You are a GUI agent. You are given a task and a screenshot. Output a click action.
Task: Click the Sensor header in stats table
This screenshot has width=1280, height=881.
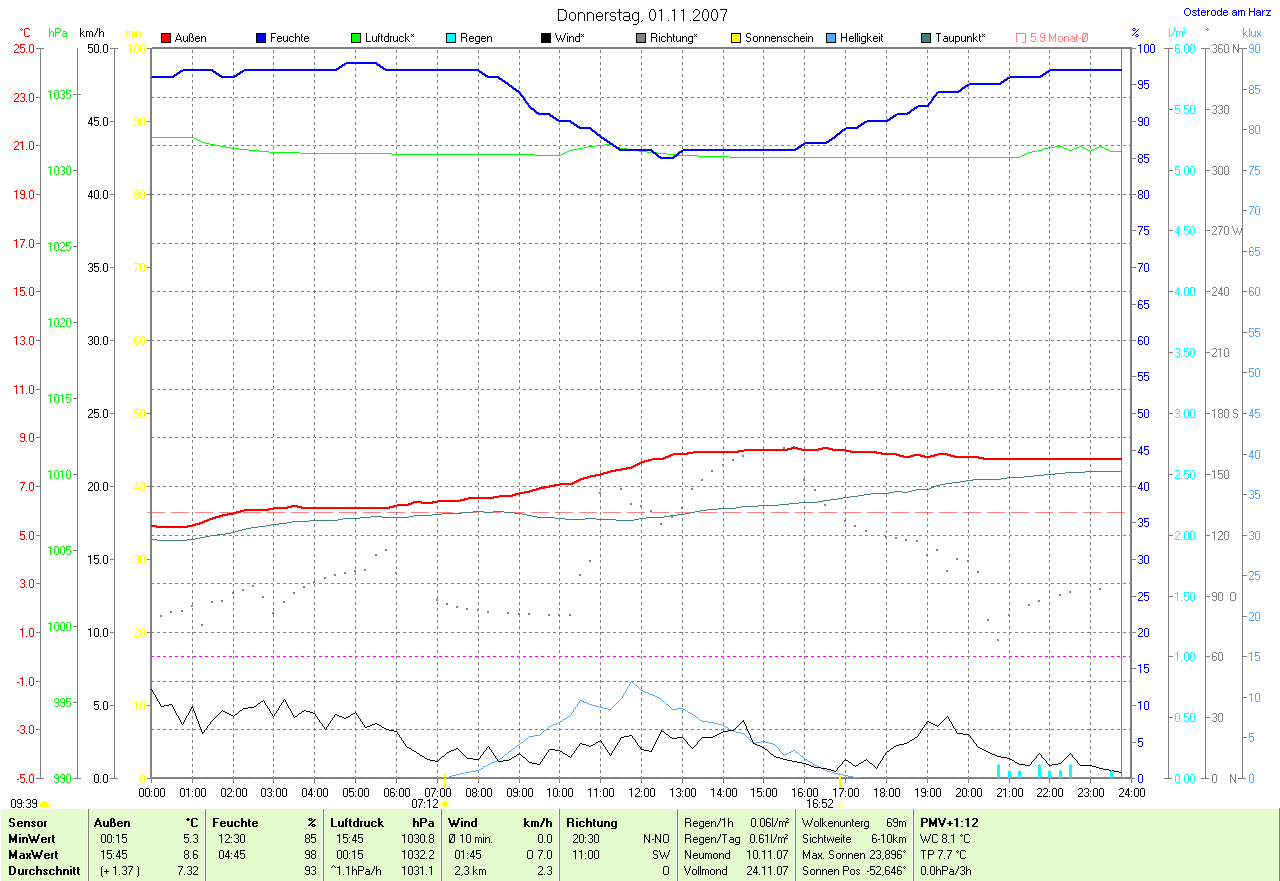pos(27,823)
